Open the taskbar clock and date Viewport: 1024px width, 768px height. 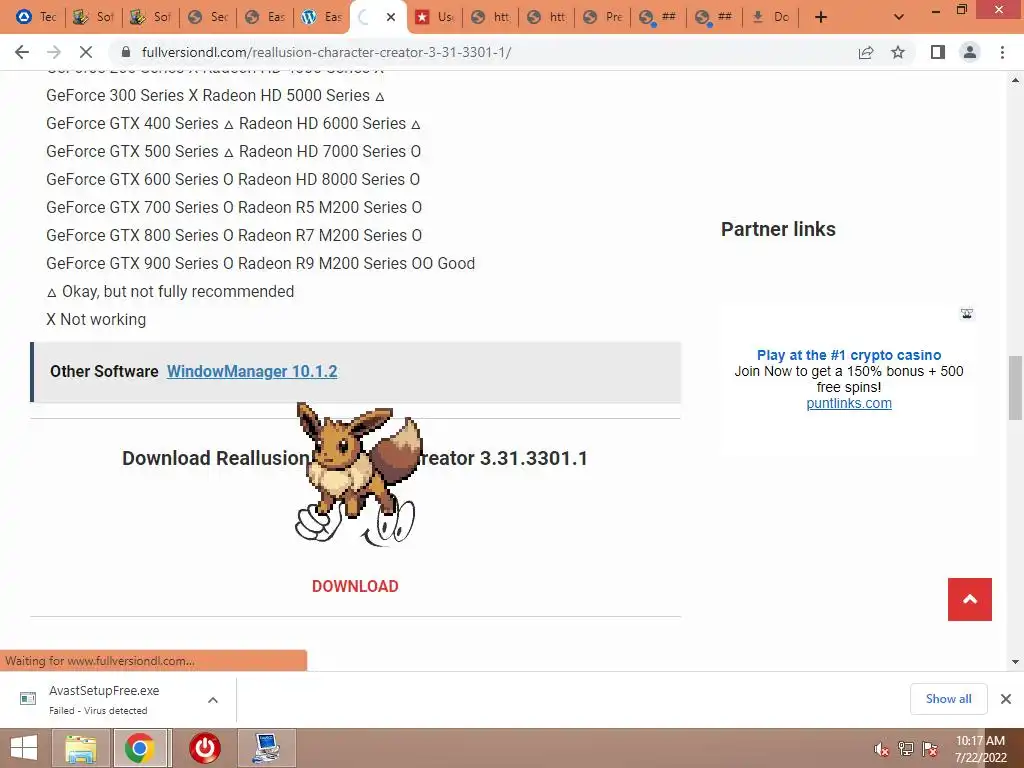tap(980, 749)
